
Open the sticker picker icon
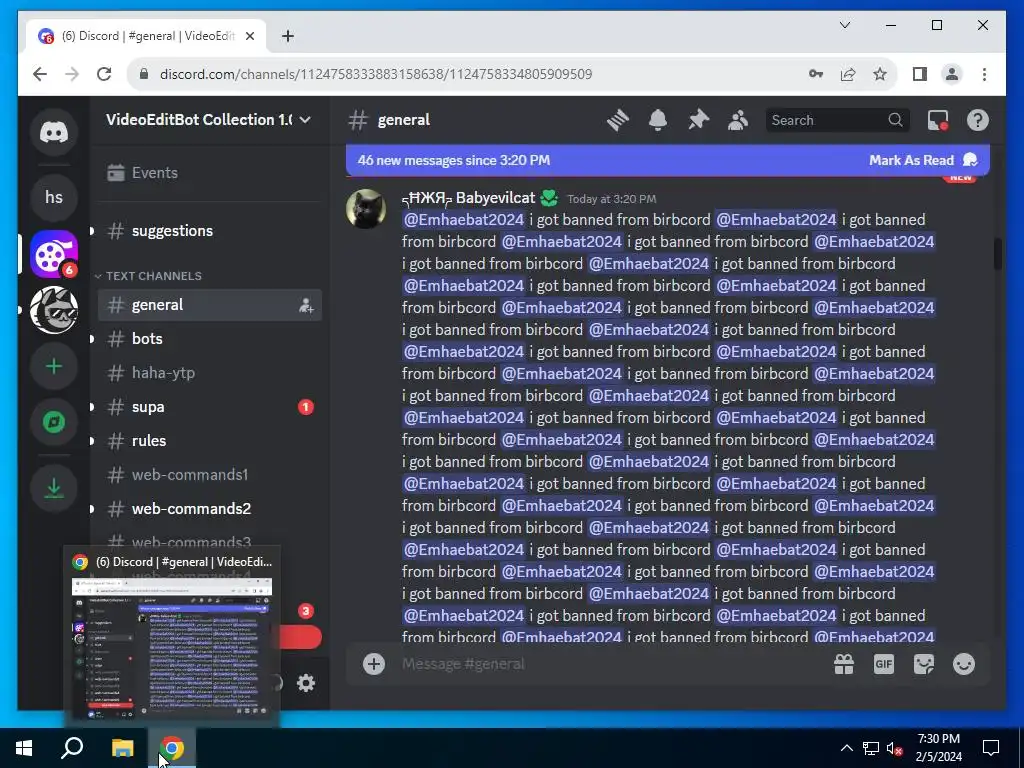coord(923,664)
